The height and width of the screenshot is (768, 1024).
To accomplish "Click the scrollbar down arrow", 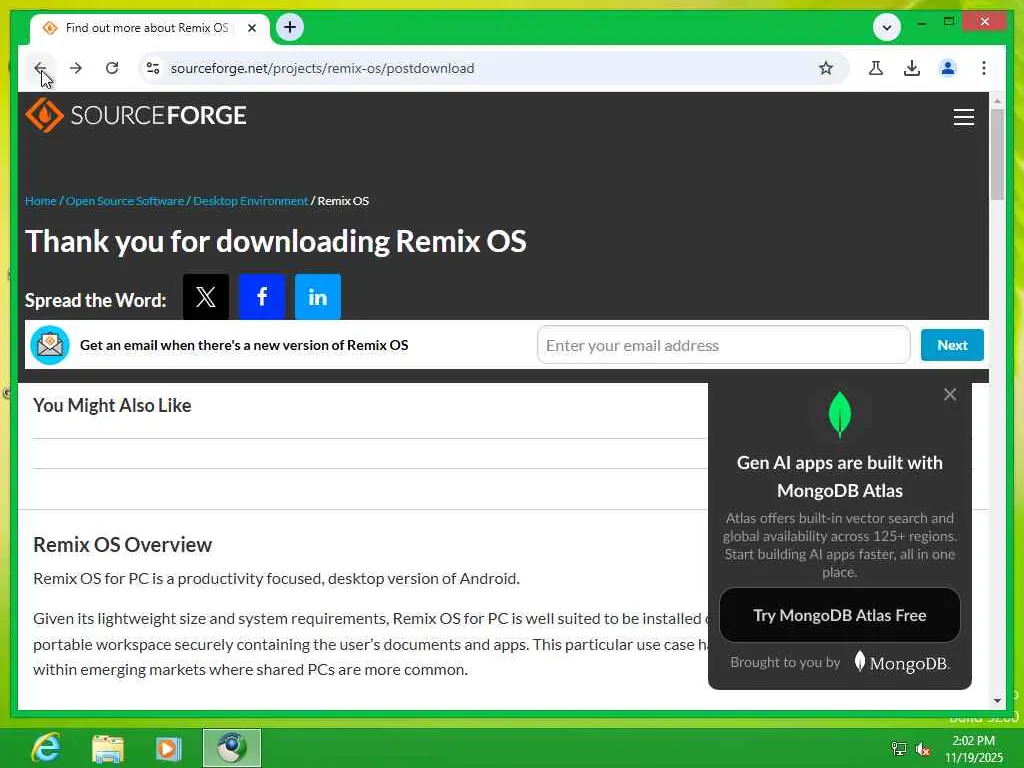I will (x=997, y=701).
